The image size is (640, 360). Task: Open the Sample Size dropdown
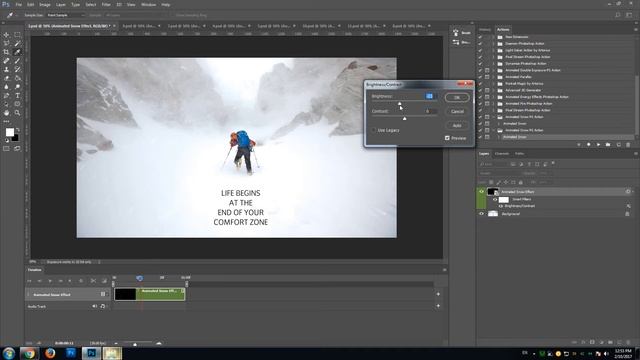coord(65,15)
